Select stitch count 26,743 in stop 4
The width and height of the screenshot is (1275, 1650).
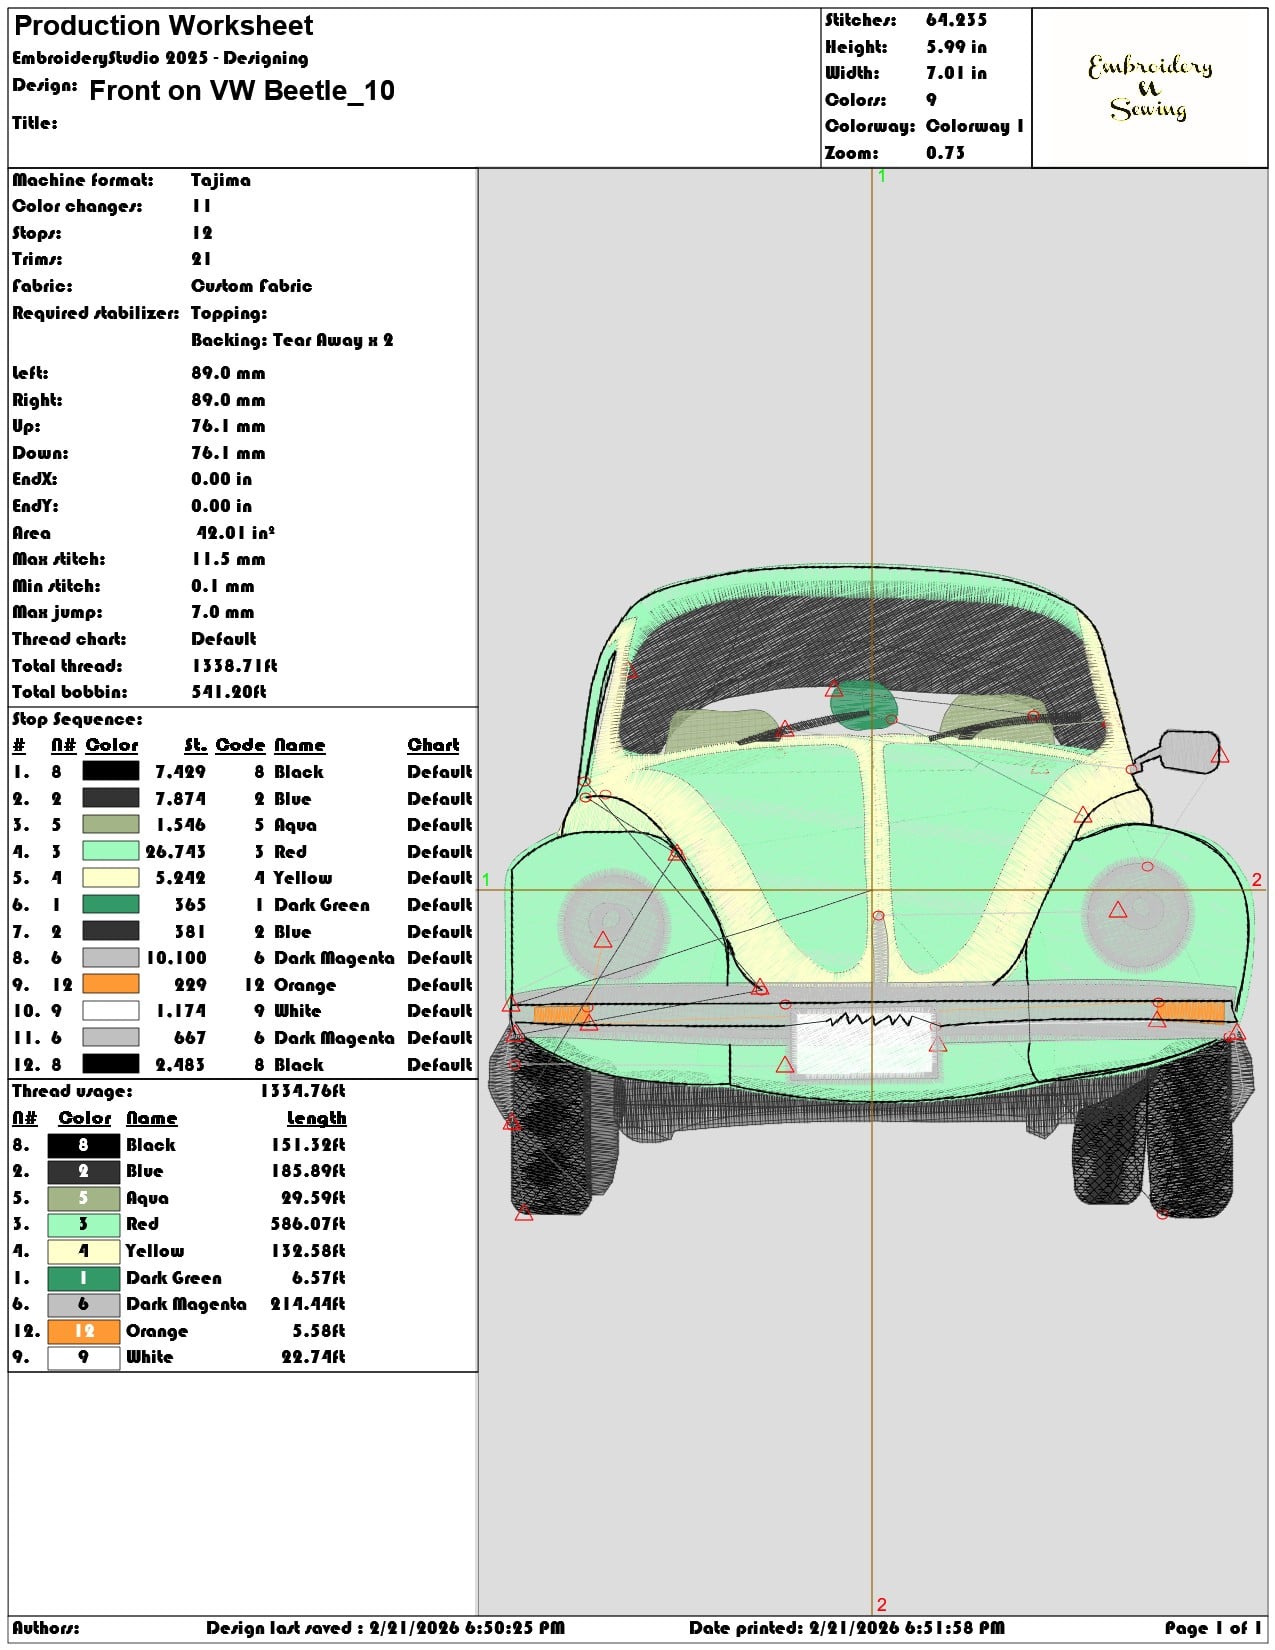coord(176,852)
